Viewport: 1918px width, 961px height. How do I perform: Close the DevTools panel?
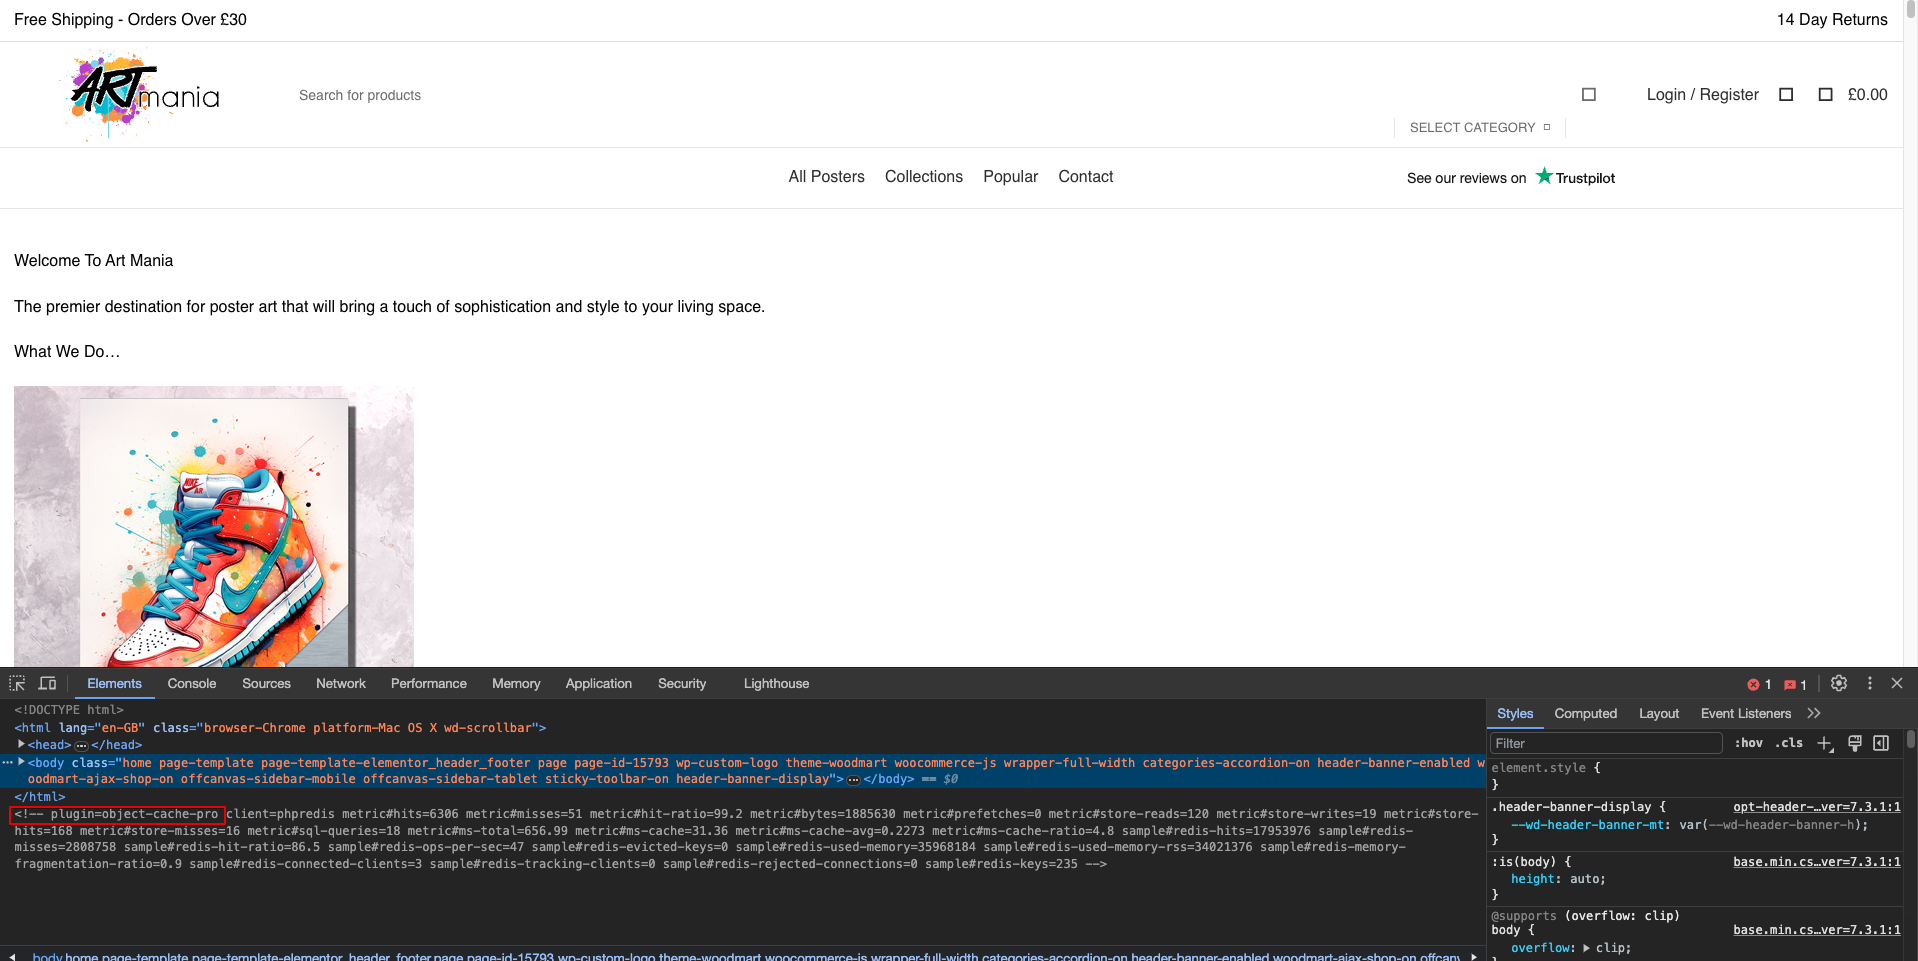[x=1897, y=683]
